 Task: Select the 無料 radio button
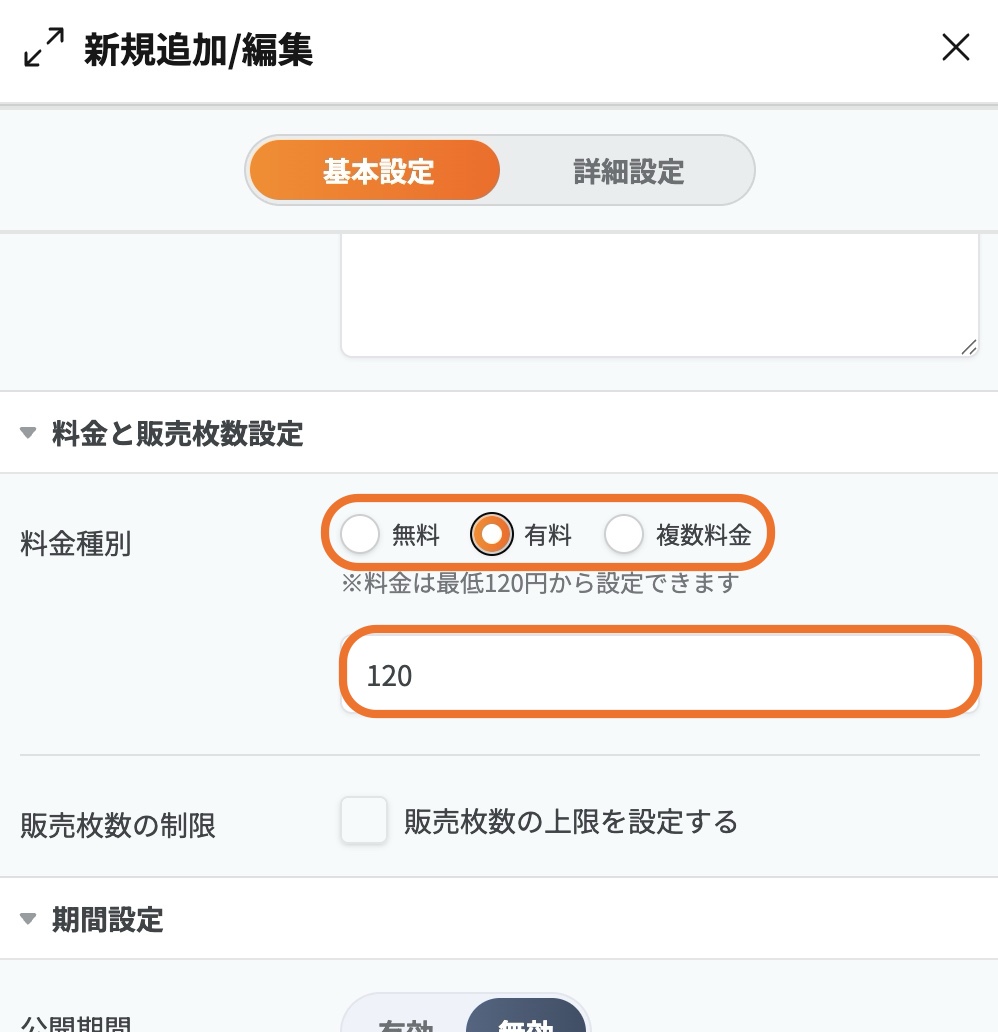361,535
